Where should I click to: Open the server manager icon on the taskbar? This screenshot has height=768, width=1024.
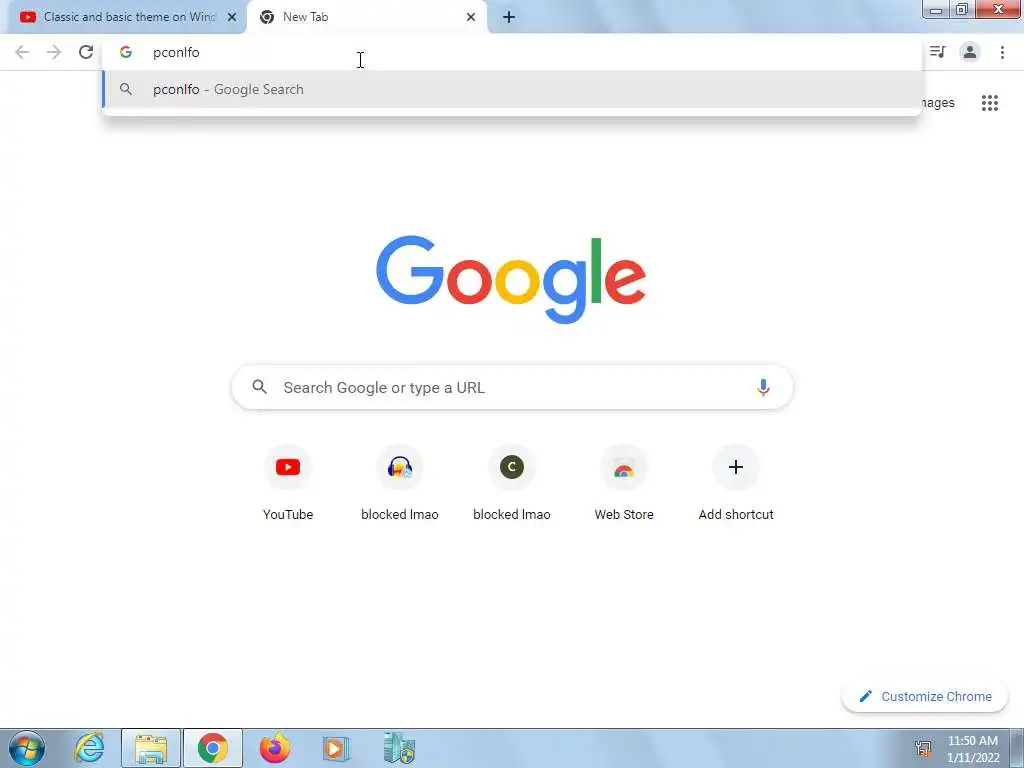[x=399, y=748]
